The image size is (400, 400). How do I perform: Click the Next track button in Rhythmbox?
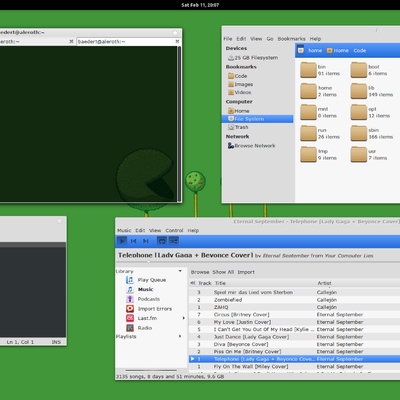tap(146, 241)
